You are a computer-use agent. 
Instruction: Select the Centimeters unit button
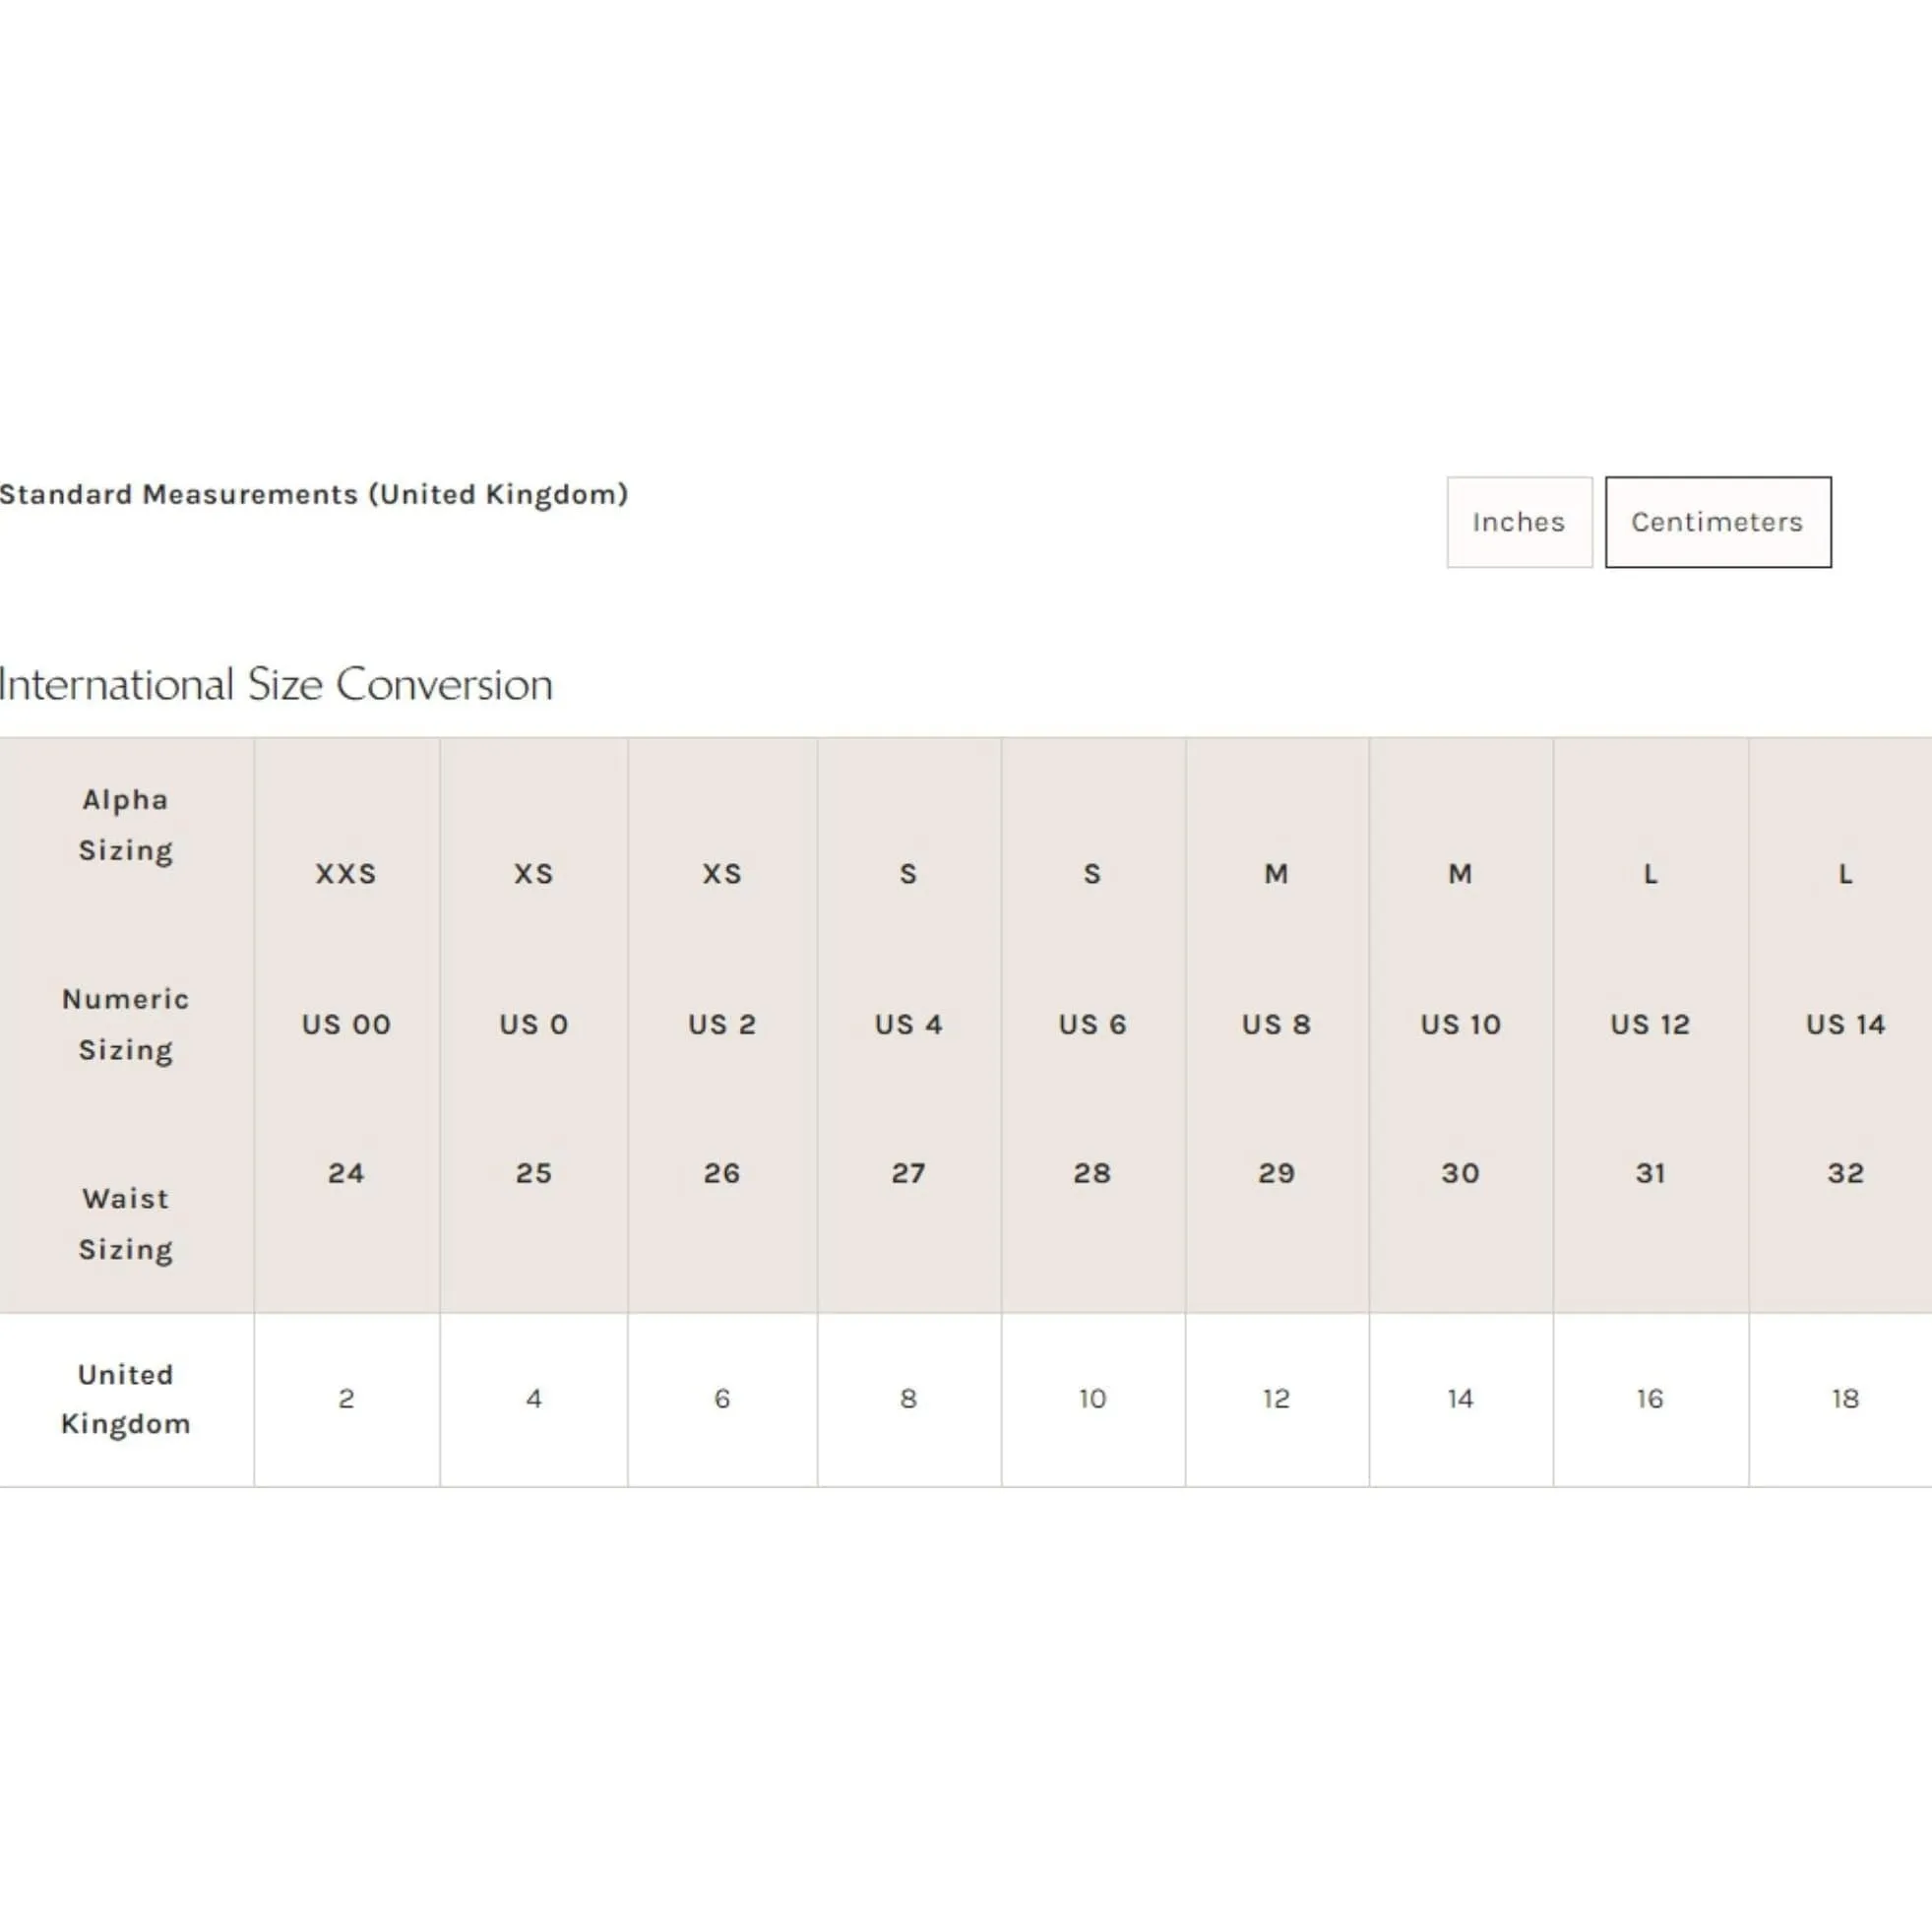point(1718,522)
